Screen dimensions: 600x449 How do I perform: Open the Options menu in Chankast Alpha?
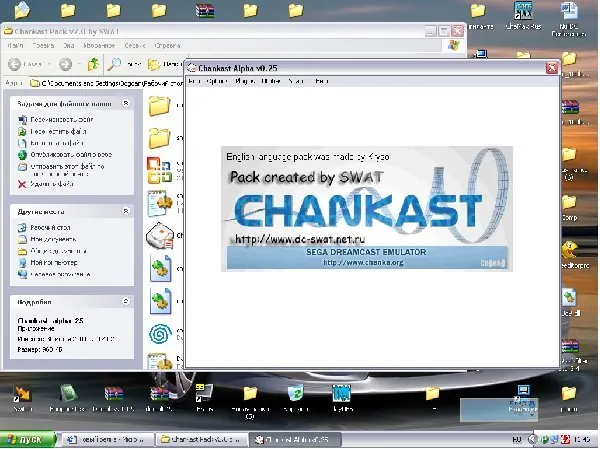point(217,81)
